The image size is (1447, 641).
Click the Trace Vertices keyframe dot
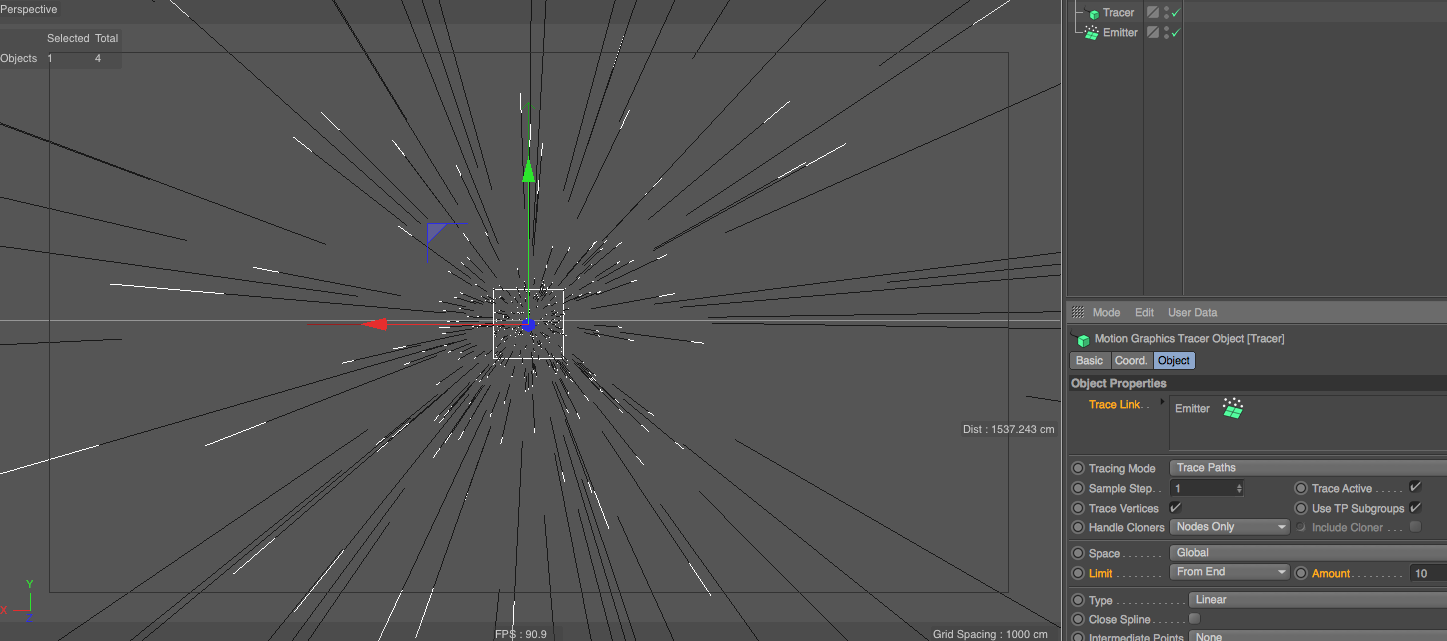(x=1078, y=508)
